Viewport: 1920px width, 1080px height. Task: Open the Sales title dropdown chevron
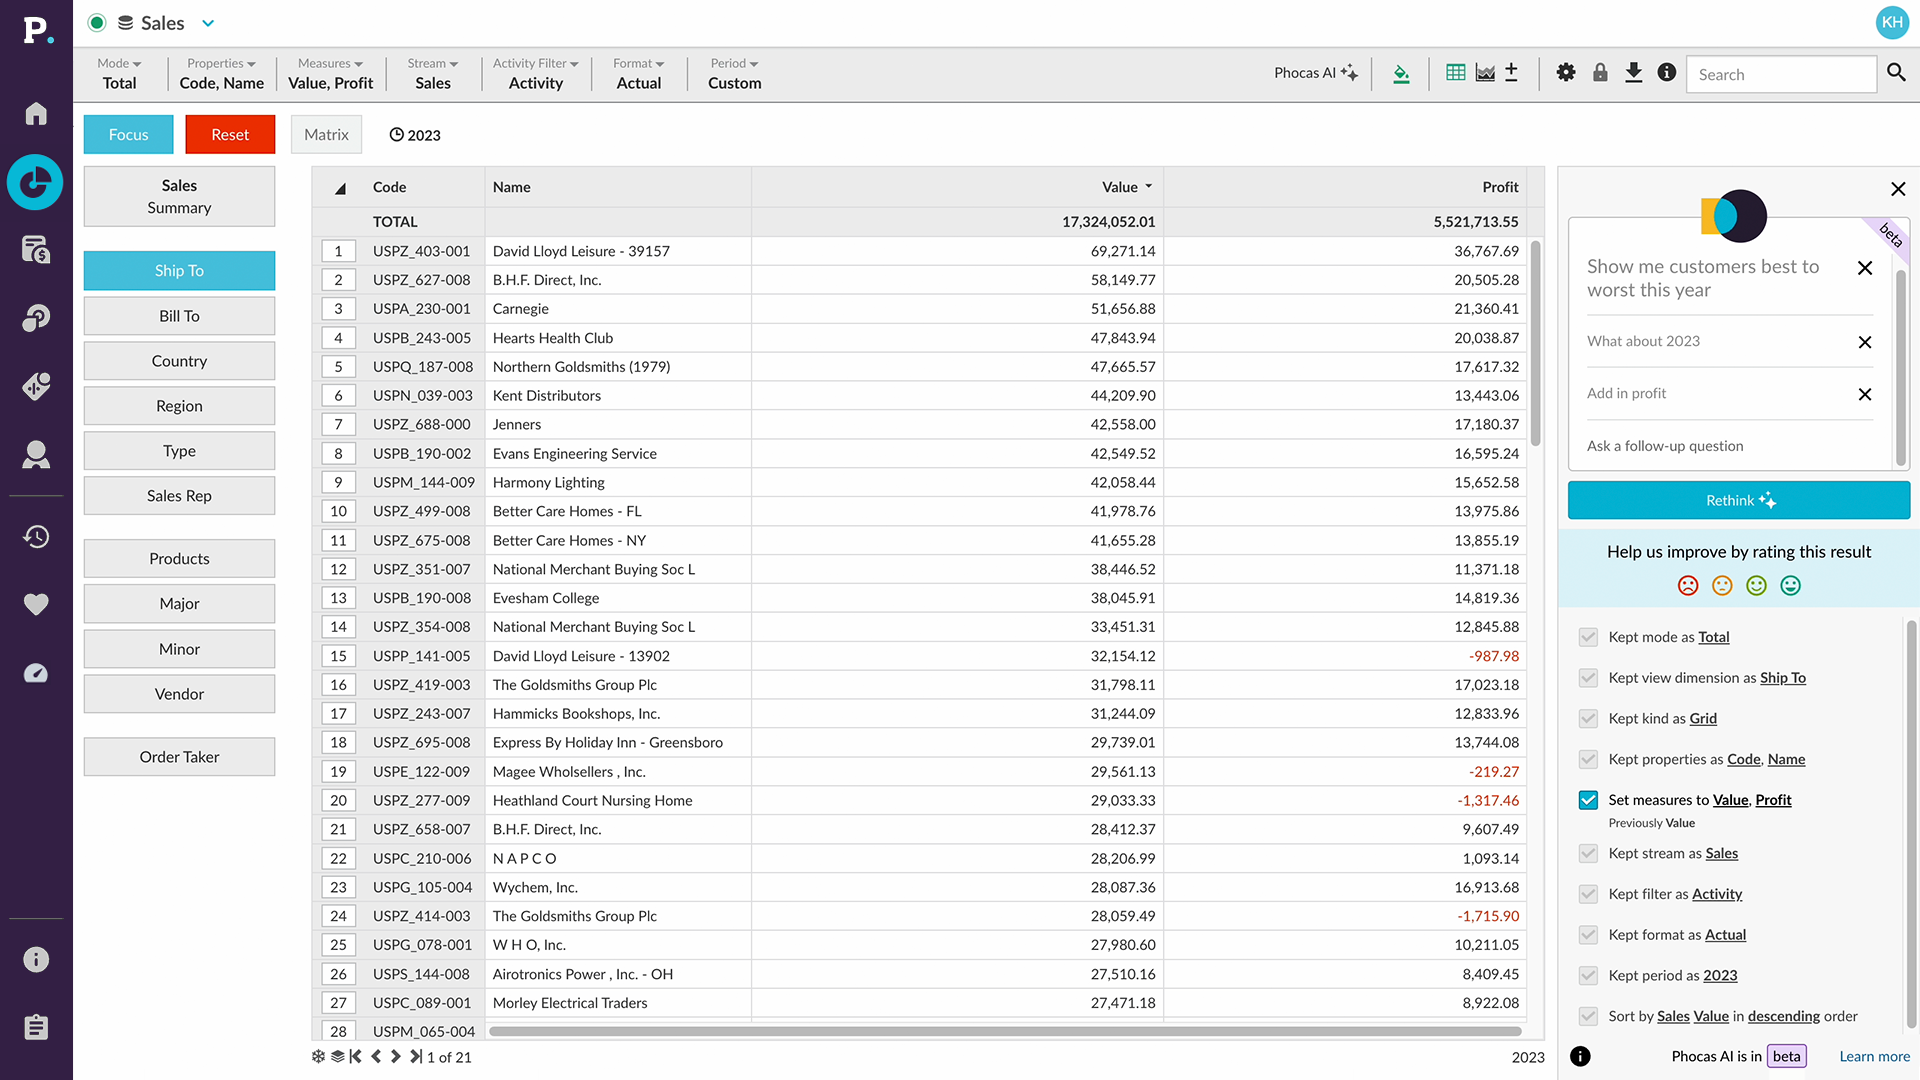click(x=208, y=22)
